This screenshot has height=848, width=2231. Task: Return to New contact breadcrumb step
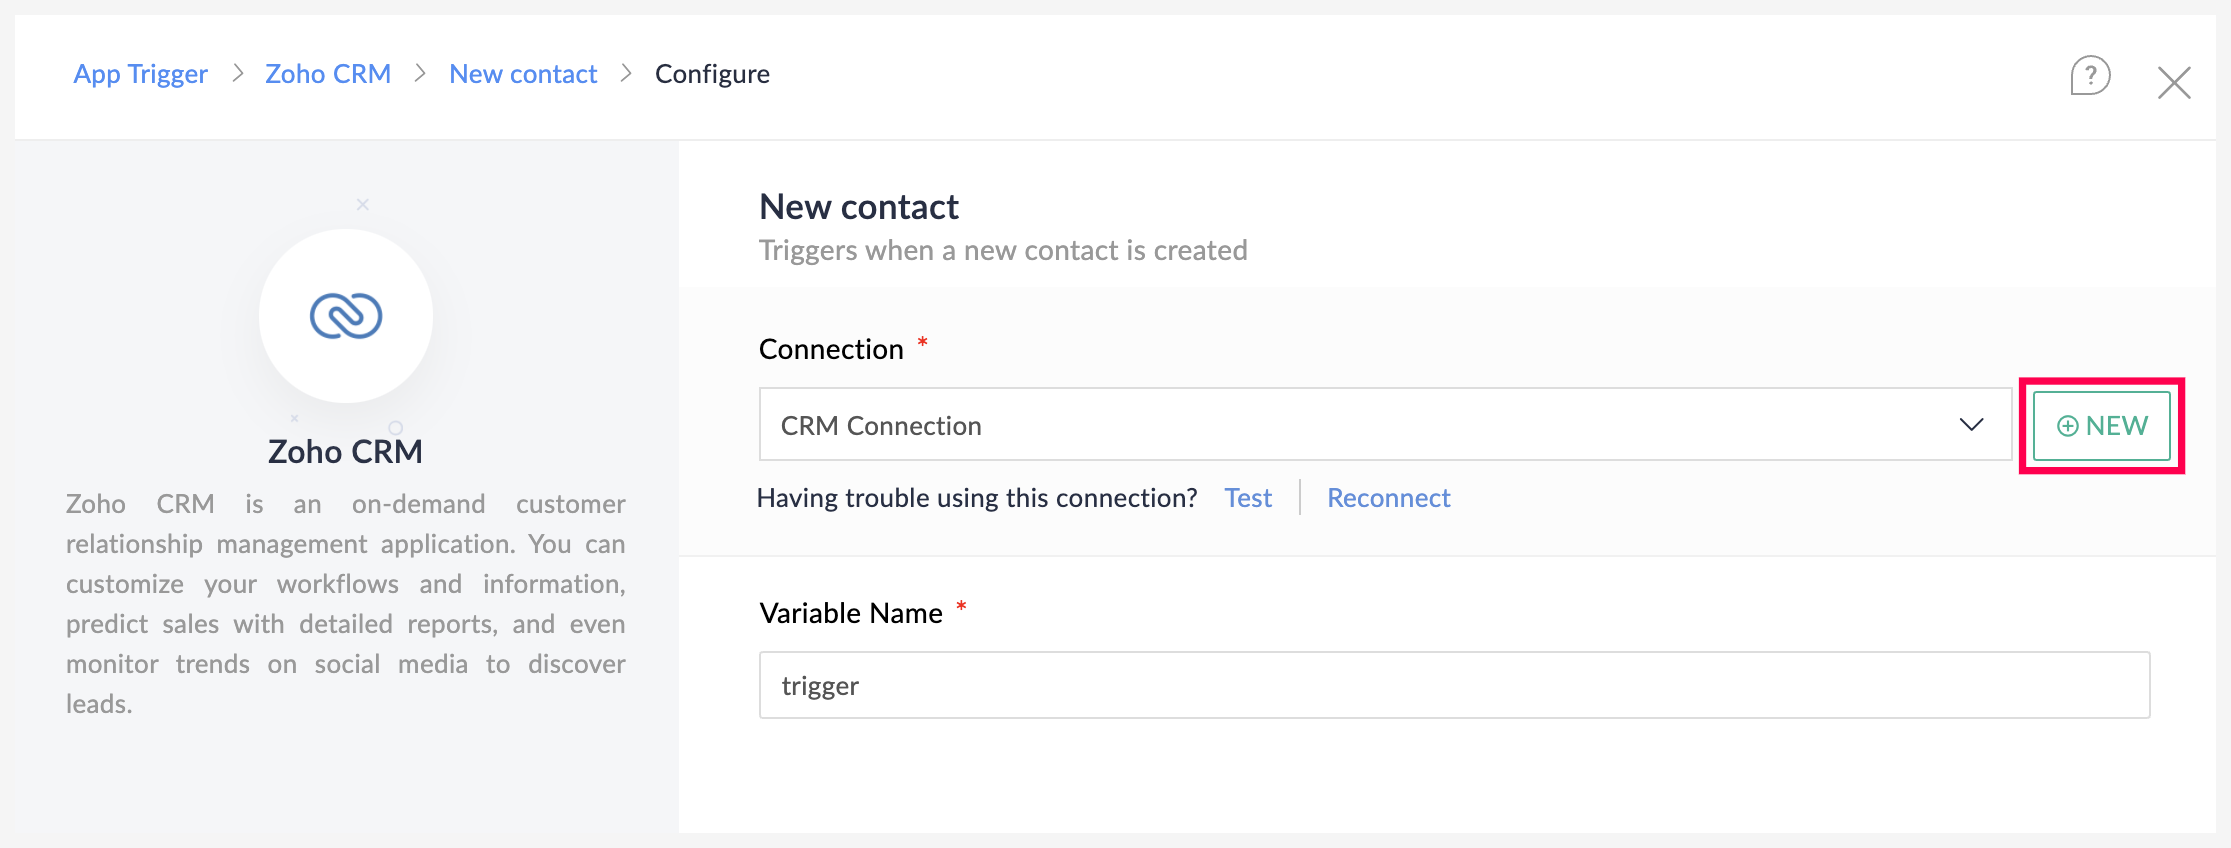pyautogui.click(x=523, y=74)
